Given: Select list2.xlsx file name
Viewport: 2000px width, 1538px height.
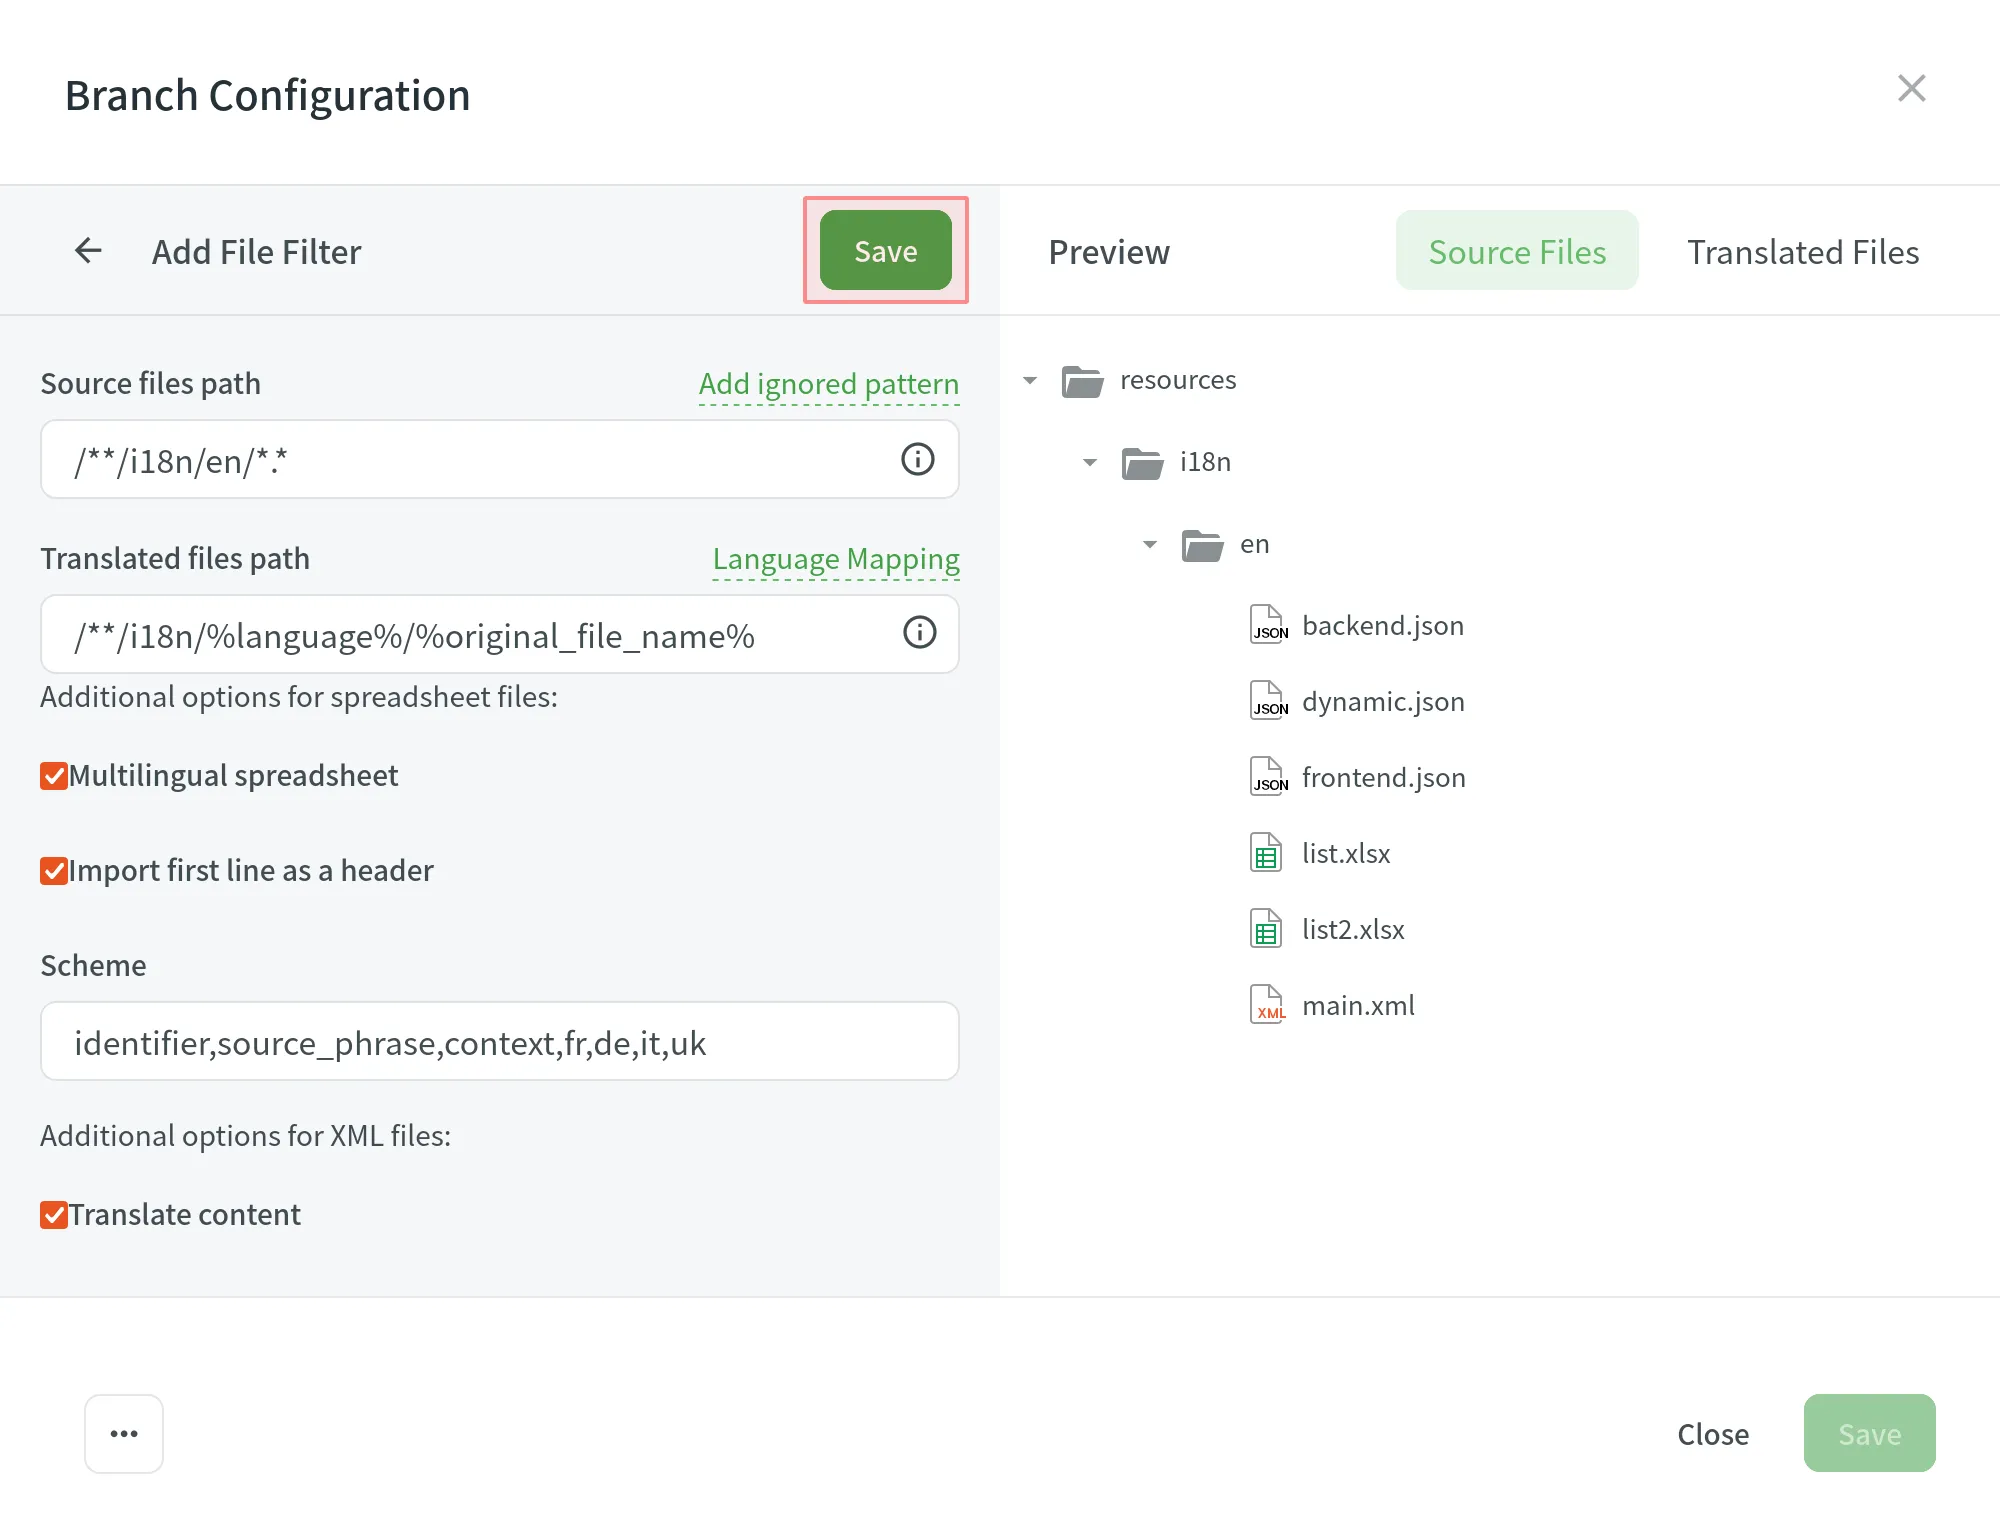Looking at the screenshot, I should 1353,930.
